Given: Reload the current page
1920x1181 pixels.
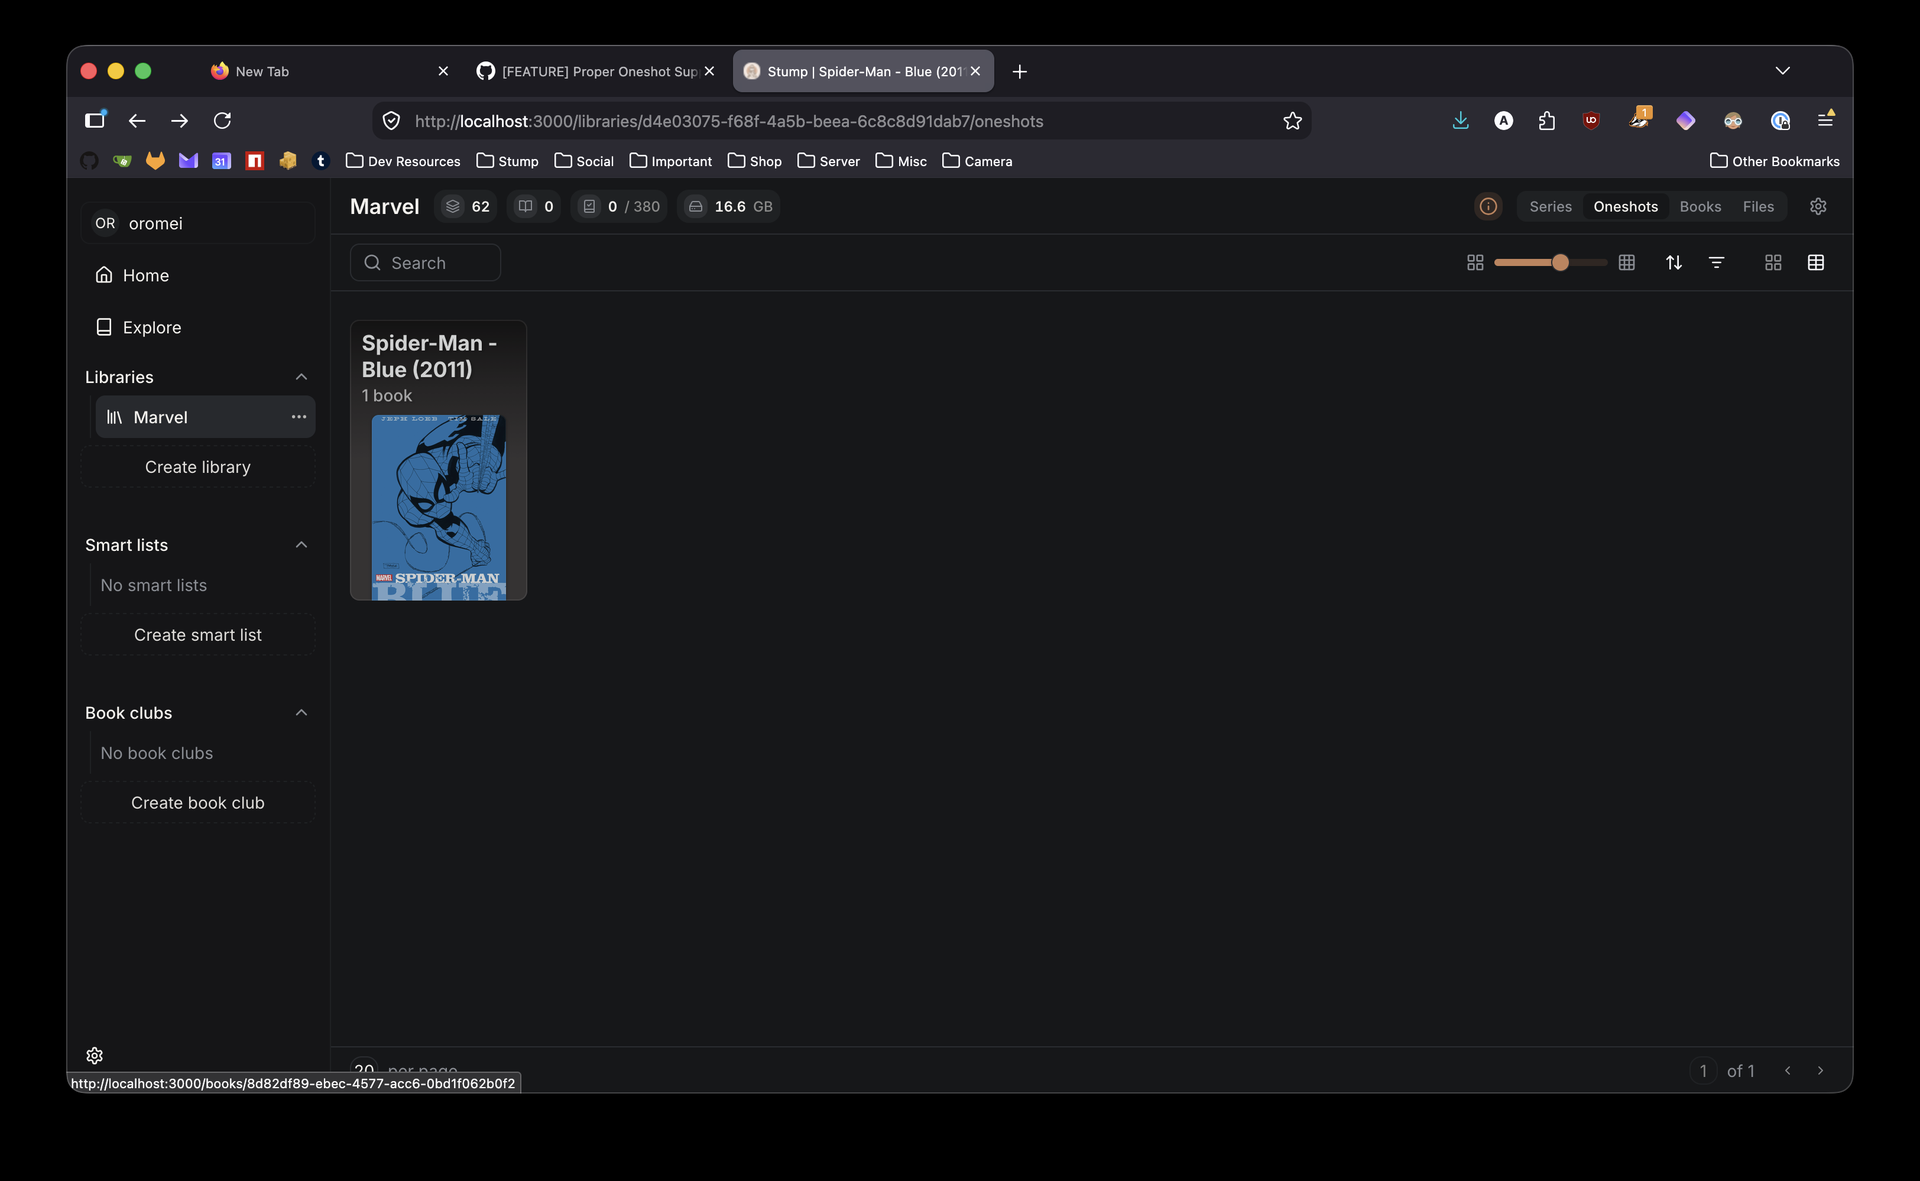Looking at the screenshot, I should (222, 121).
